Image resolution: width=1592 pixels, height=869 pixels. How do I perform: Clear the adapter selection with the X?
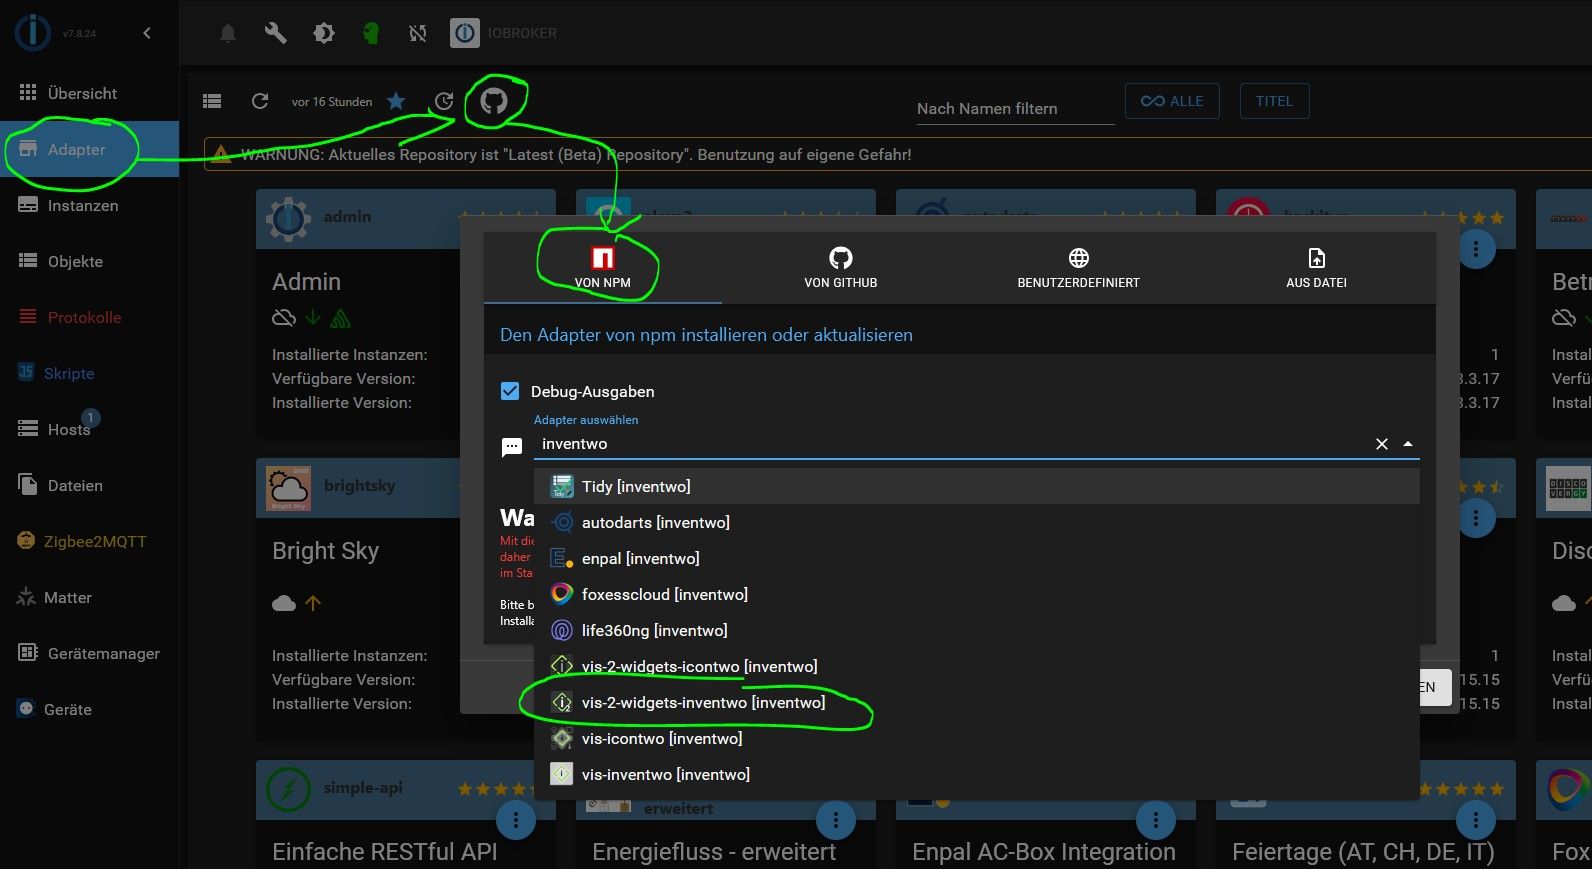click(x=1382, y=444)
